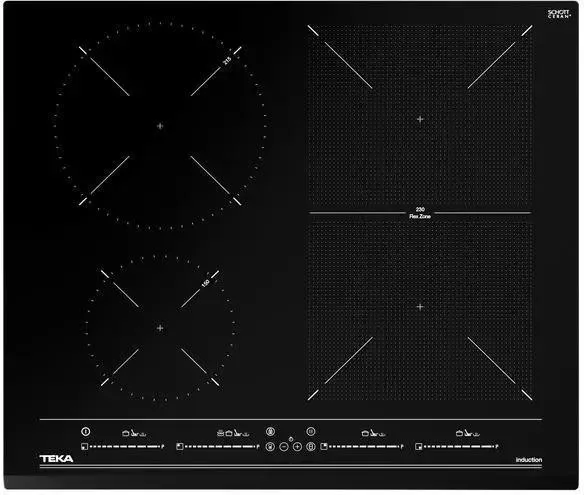Activate the lock icon left of the minus button
Screen dimensions: 584x495
point(270,446)
